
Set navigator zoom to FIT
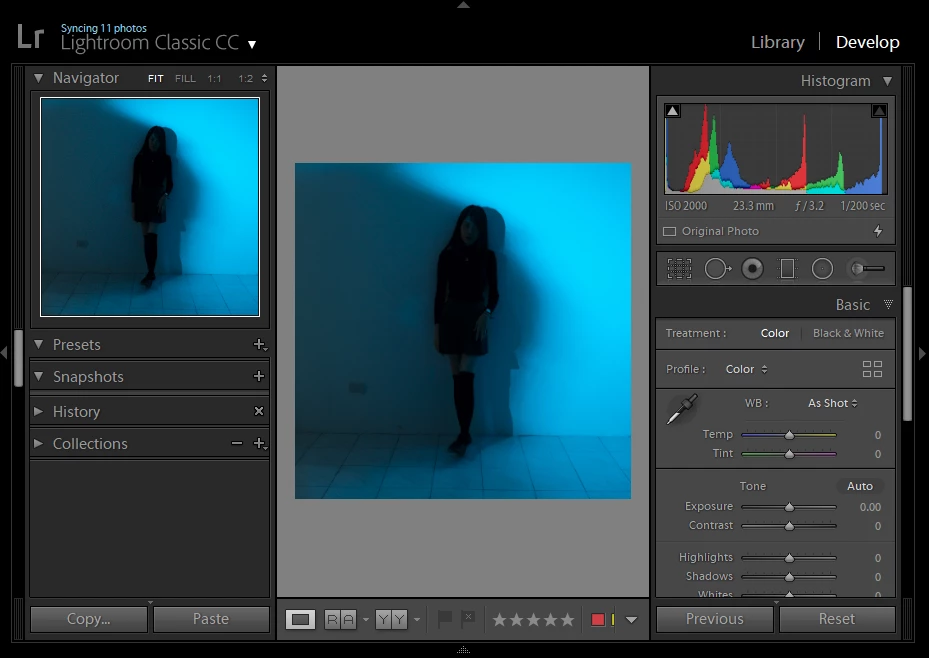coord(156,79)
